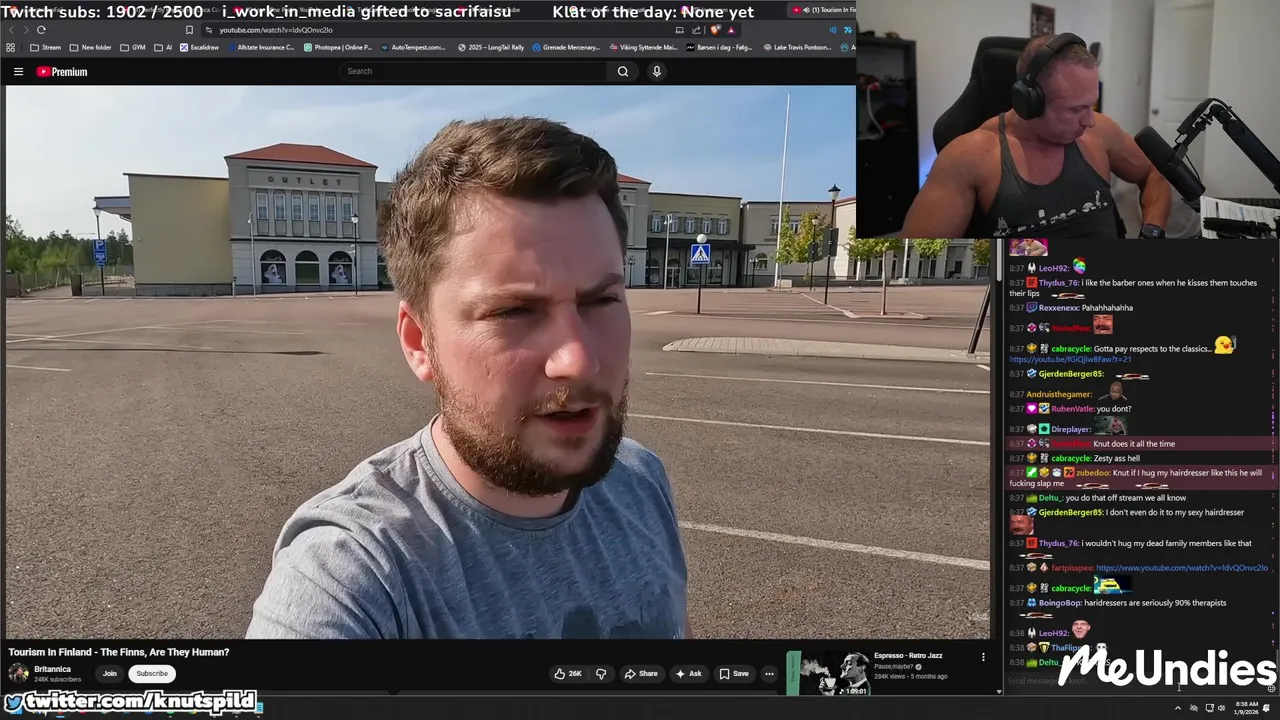The image size is (1280, 720).
Task: Open the Espresso - Retro Jazz thumbnail
Action: pos(828,673)
